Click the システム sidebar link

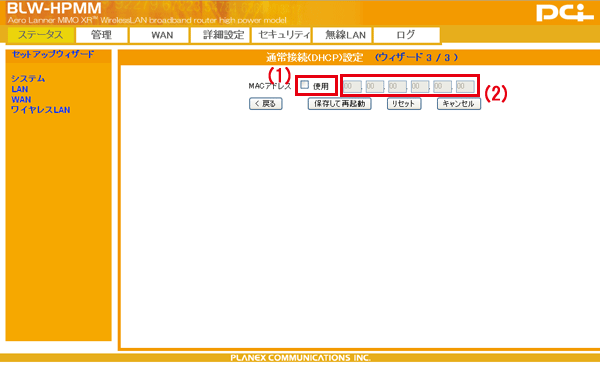pyautogui.click(x=28, y=78)
